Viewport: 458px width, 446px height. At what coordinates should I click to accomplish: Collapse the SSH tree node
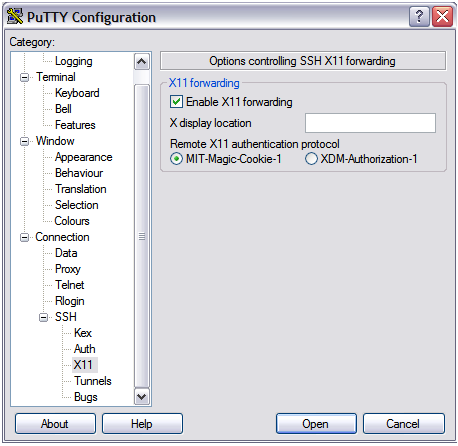coord(43,317)
